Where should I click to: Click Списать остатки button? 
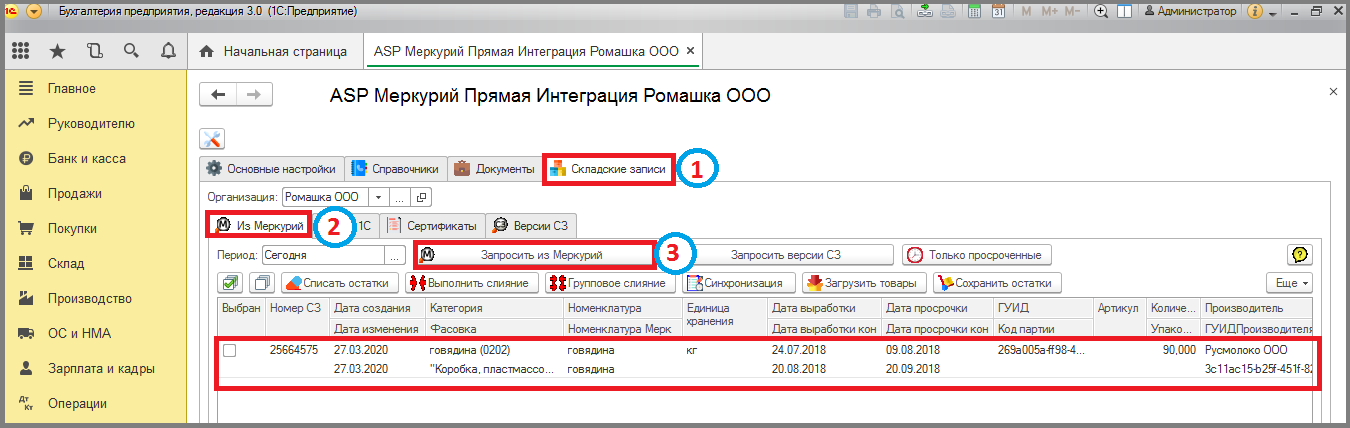[341, 283]
